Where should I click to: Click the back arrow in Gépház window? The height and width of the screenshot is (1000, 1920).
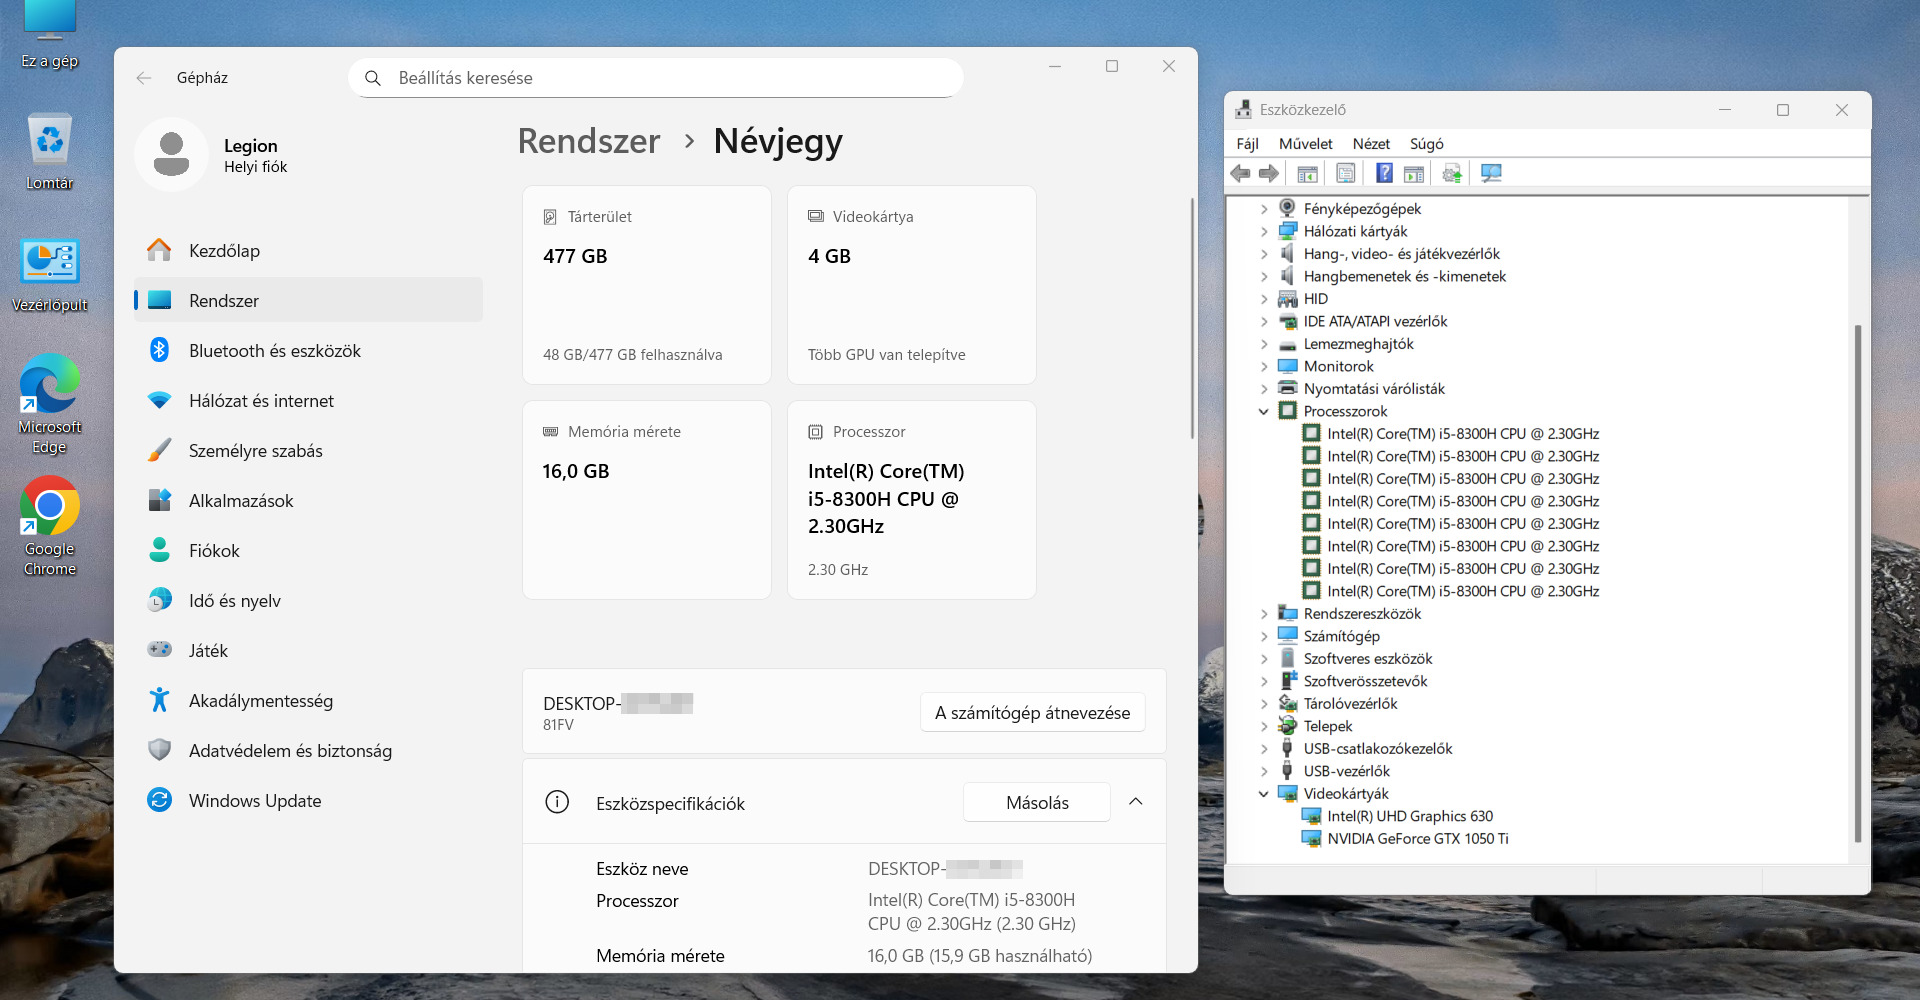click(144, 78)
